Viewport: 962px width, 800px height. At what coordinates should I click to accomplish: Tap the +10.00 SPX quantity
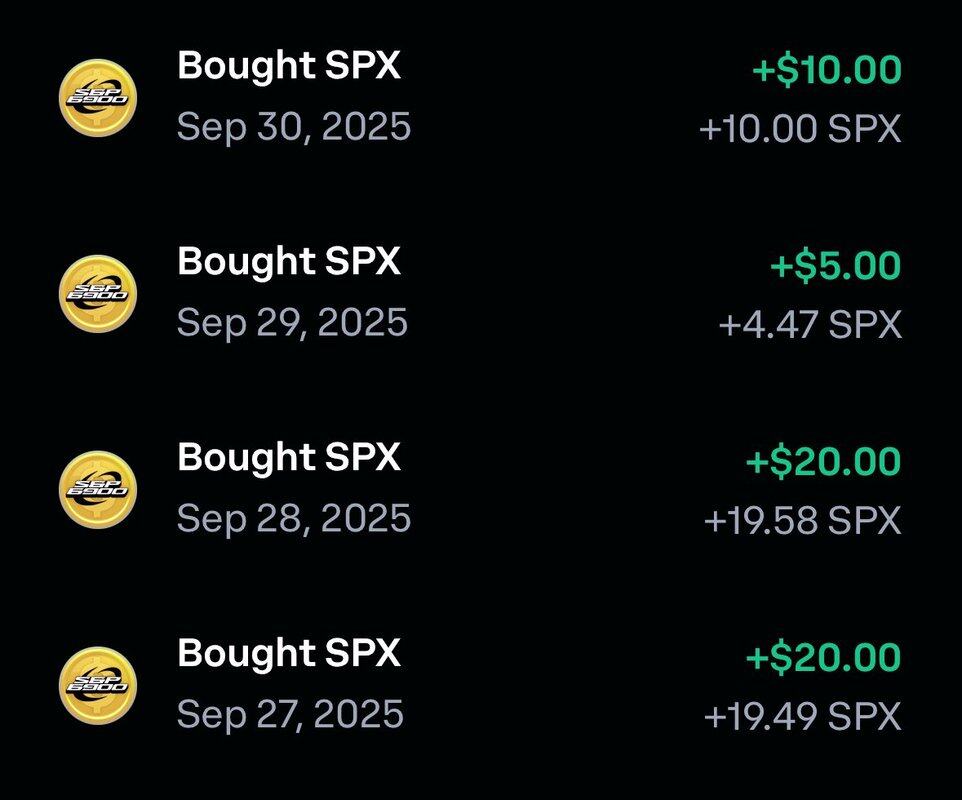click(800, 130)
